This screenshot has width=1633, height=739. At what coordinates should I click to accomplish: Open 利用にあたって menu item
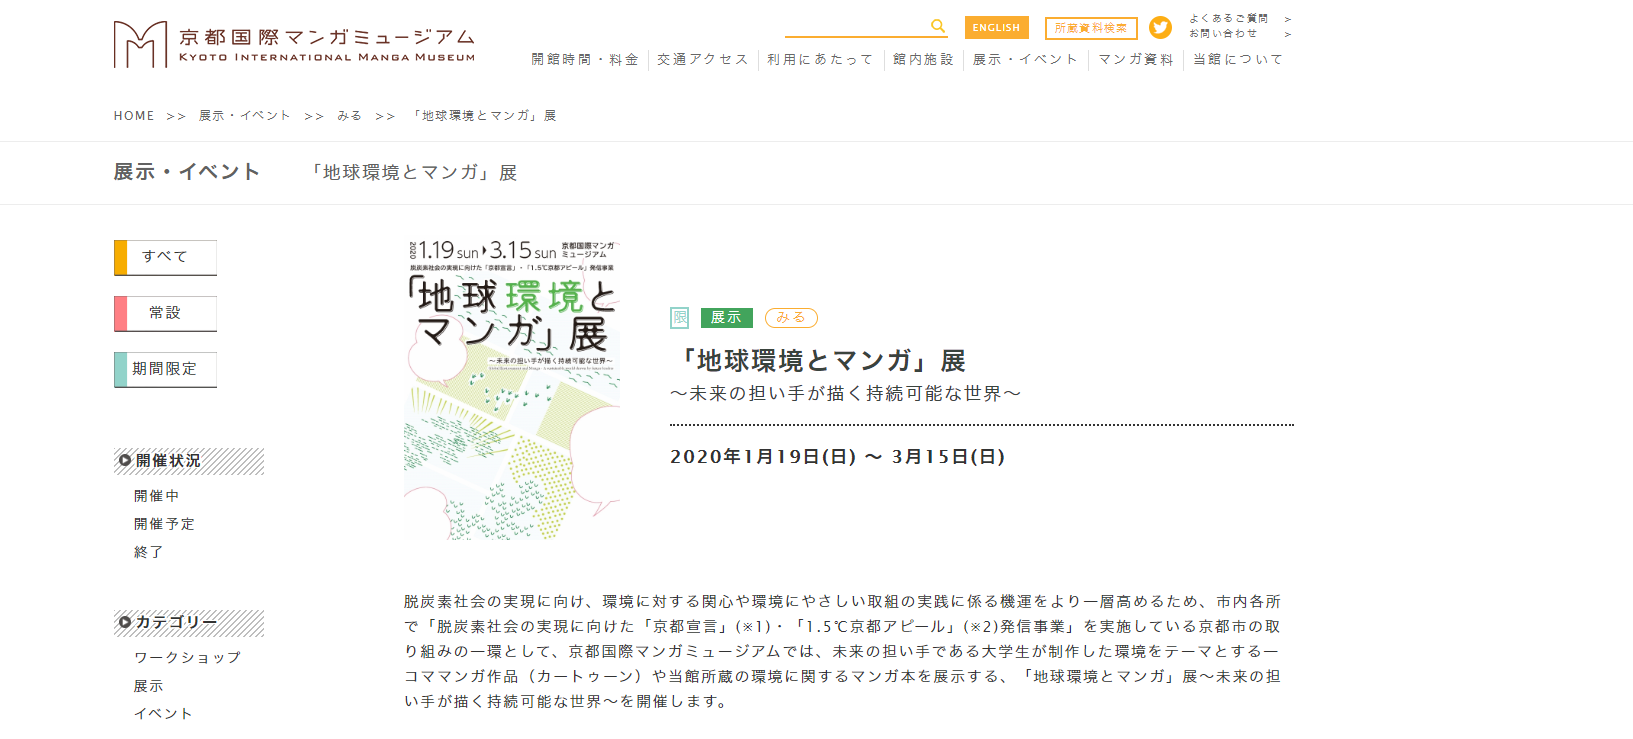point(820,60)
